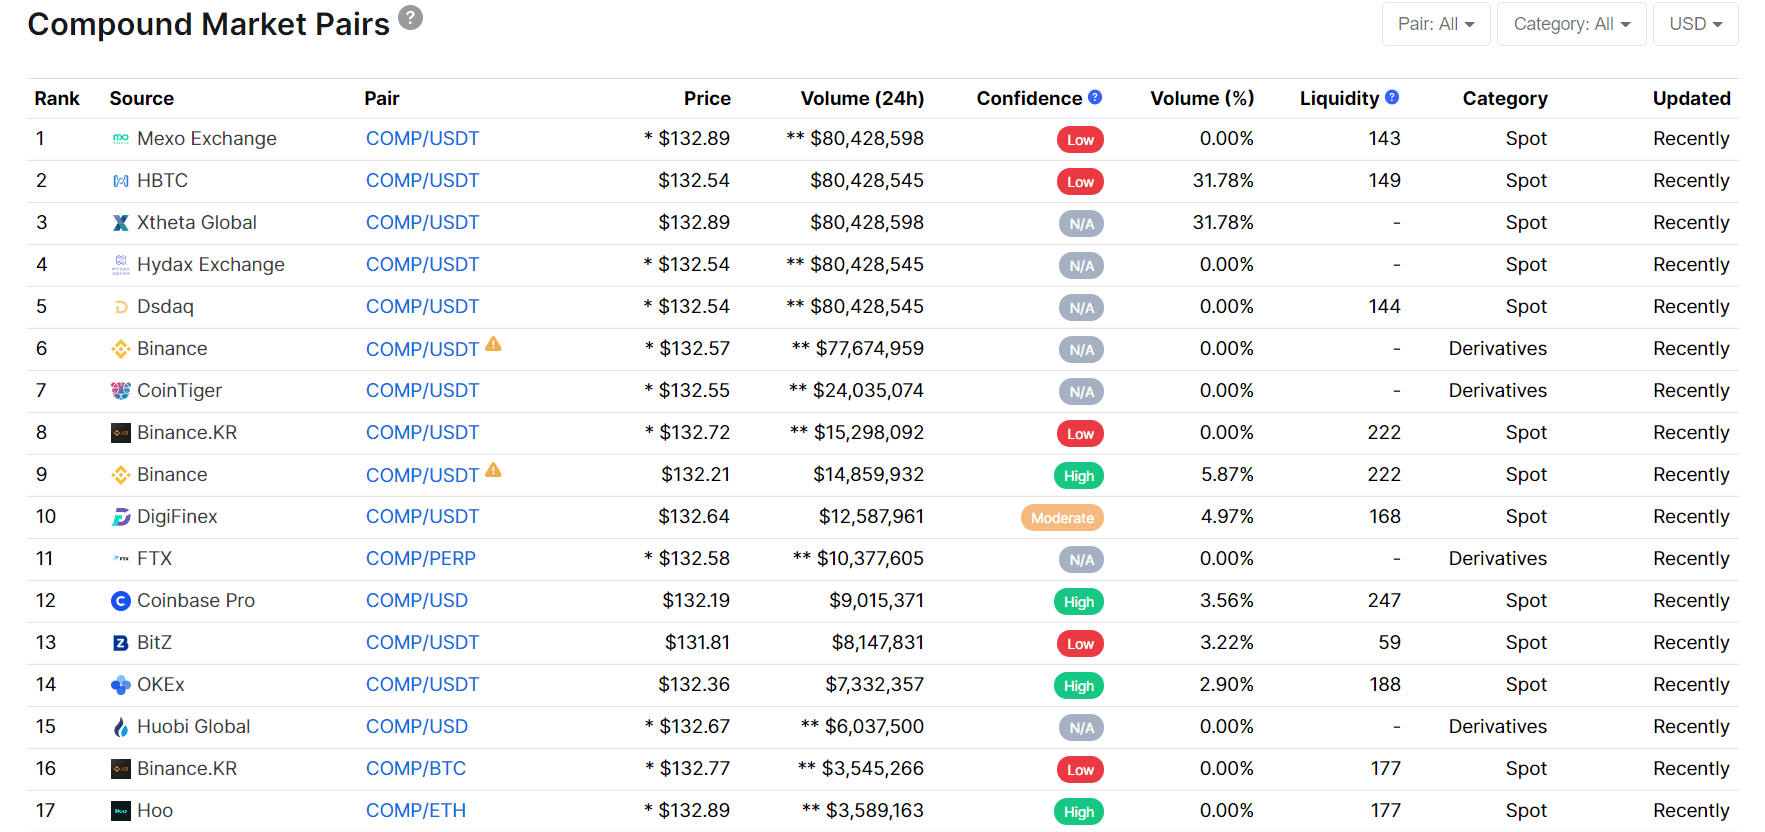
Task: Click the Hydax Exchange logo icon
Action: [121, 265]
